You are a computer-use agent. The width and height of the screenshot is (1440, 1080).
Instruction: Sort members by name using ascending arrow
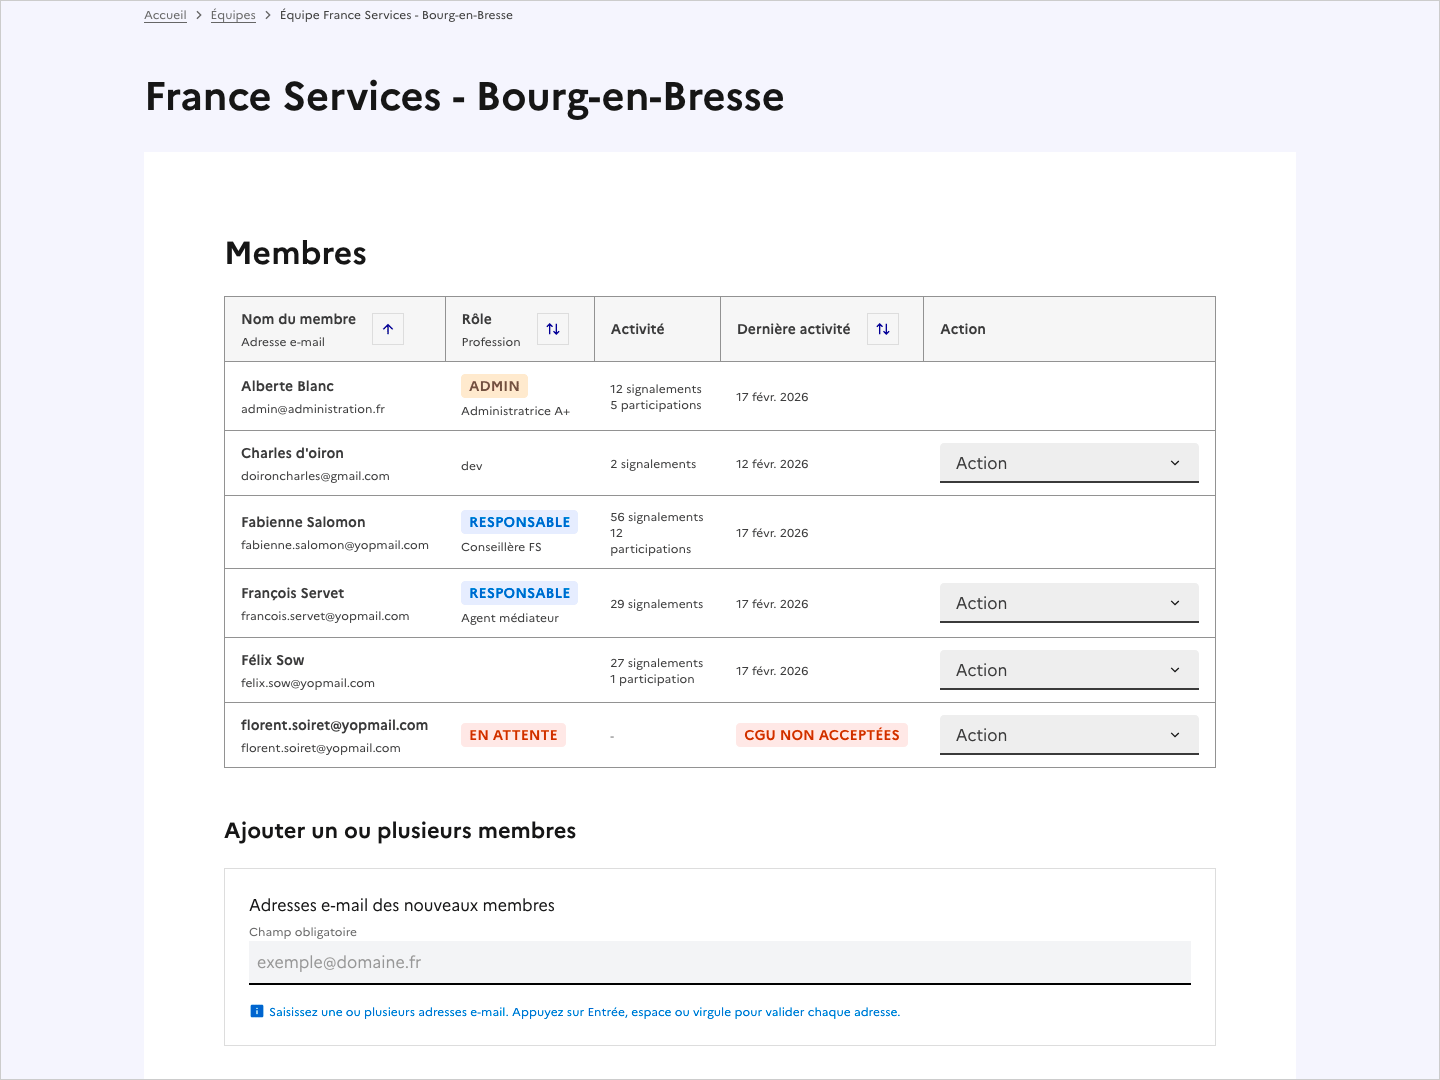(x=387, y=328)
